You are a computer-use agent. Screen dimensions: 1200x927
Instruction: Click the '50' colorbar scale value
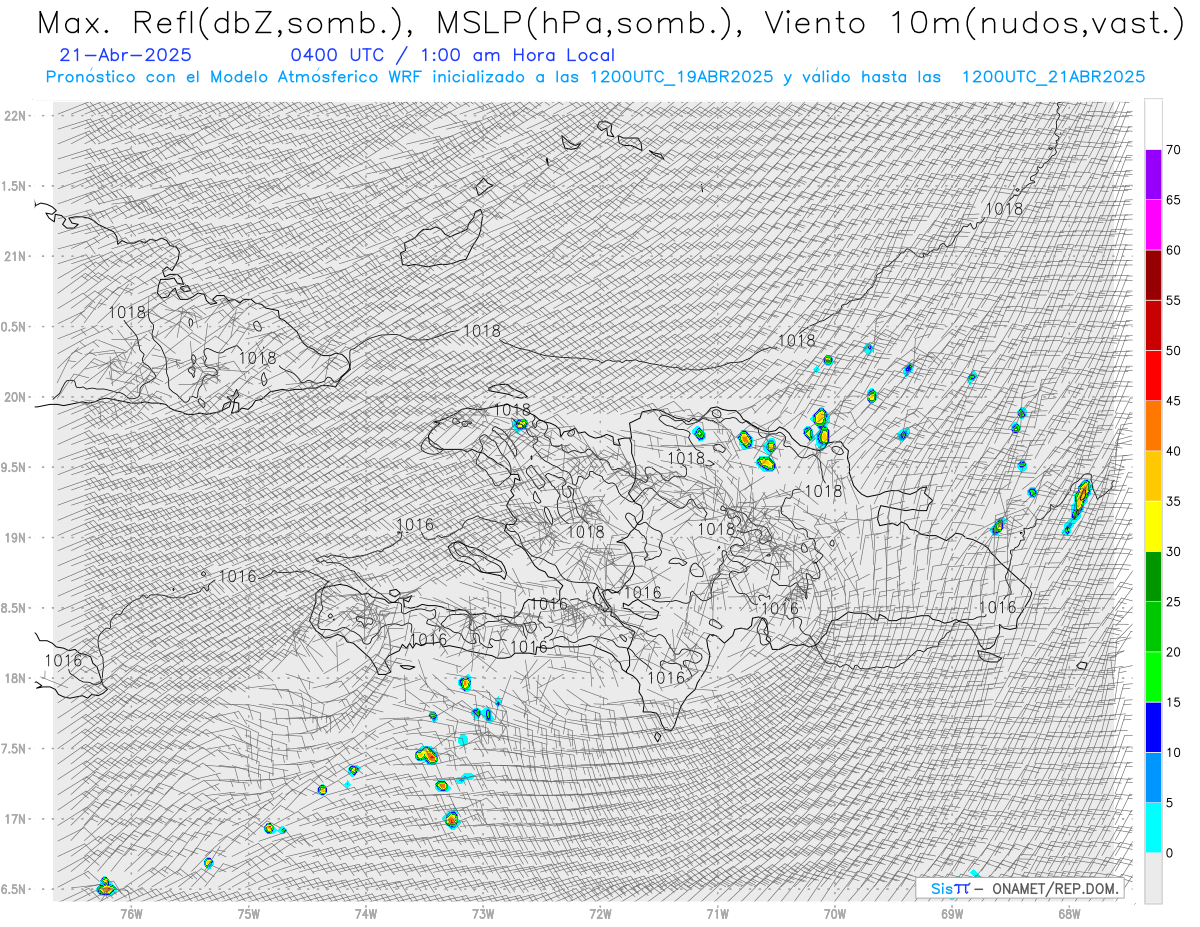pyautogui.click(x=1173, y=351)
